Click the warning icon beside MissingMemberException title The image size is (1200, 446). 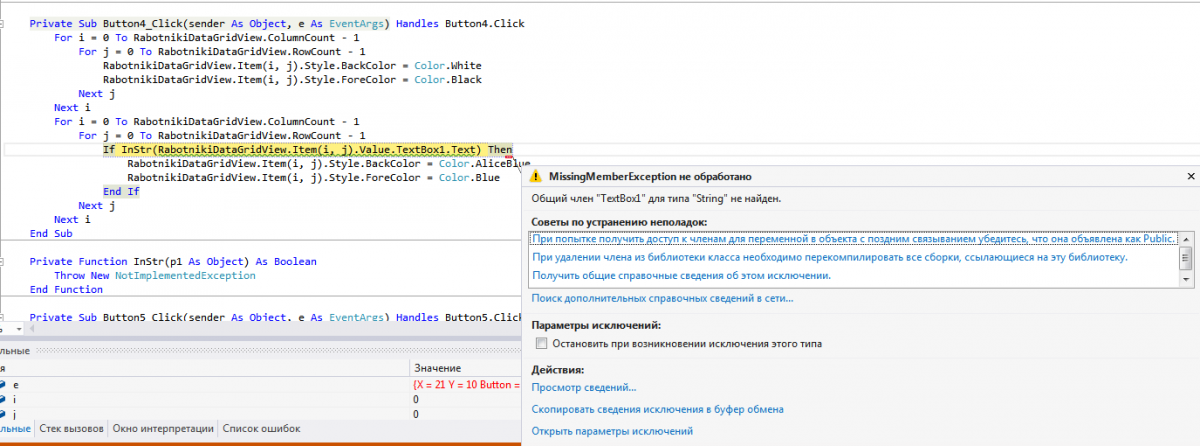tap(537, 176)
